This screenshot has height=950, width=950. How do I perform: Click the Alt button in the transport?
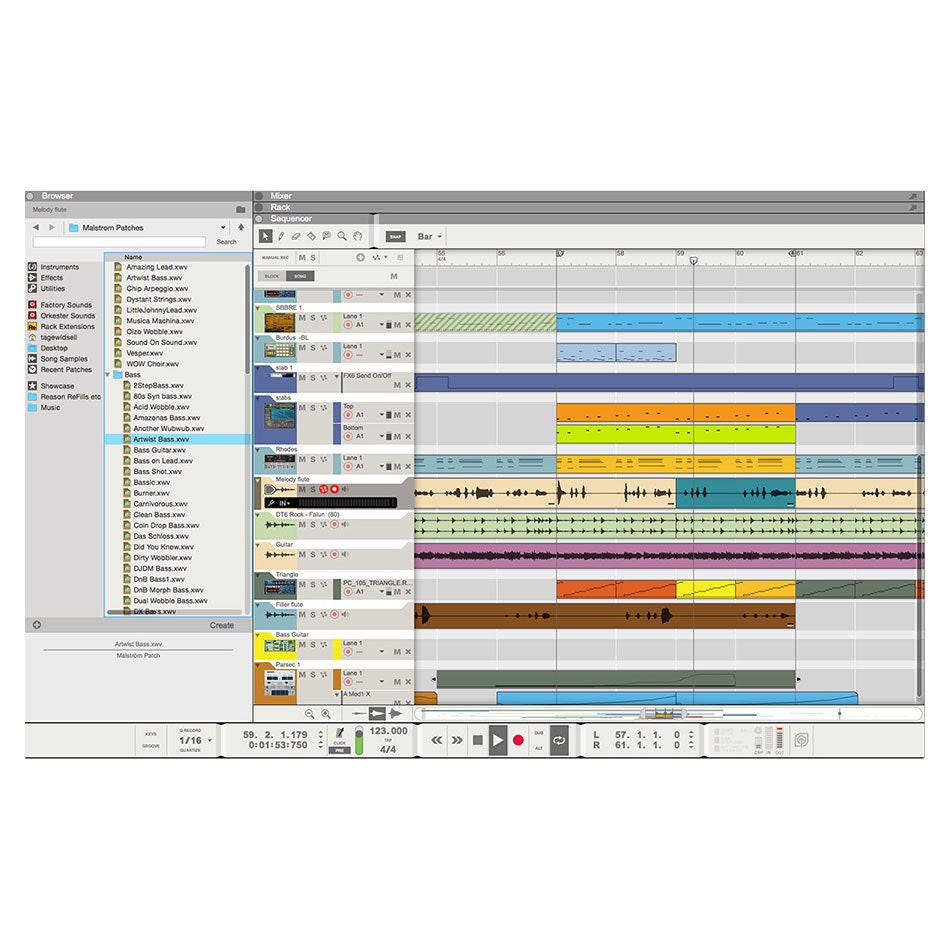pyautogui.click(x=539, y=748)
